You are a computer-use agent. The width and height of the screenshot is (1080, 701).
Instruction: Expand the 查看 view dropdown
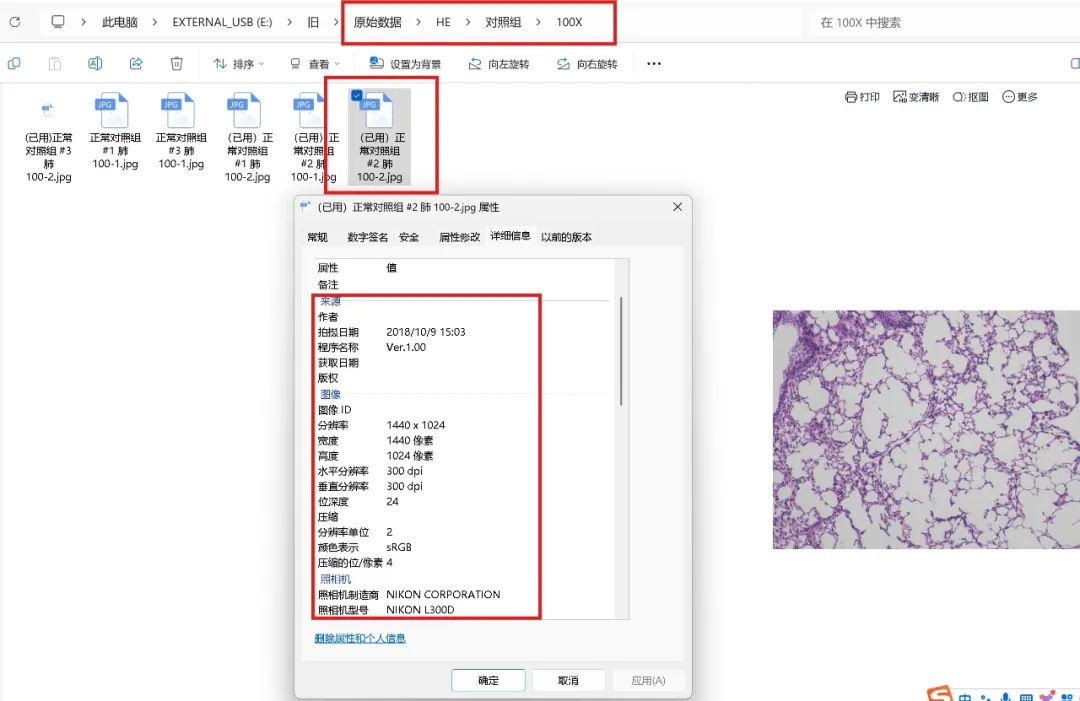[x=315, y=63]
